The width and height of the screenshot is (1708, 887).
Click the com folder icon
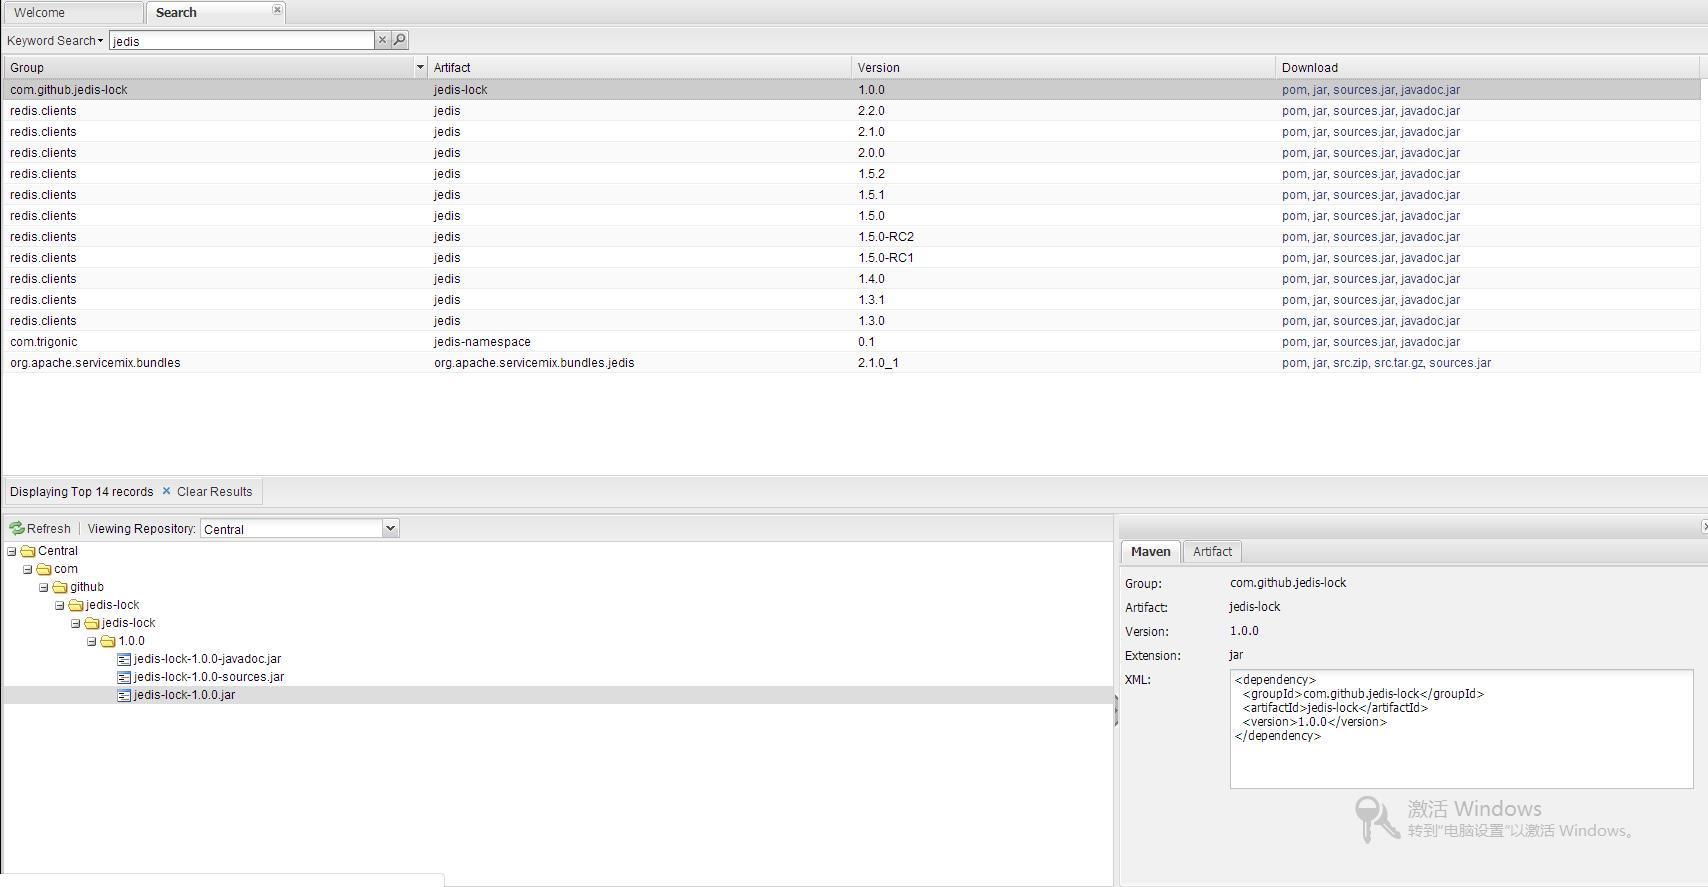(x=44, y=569)
